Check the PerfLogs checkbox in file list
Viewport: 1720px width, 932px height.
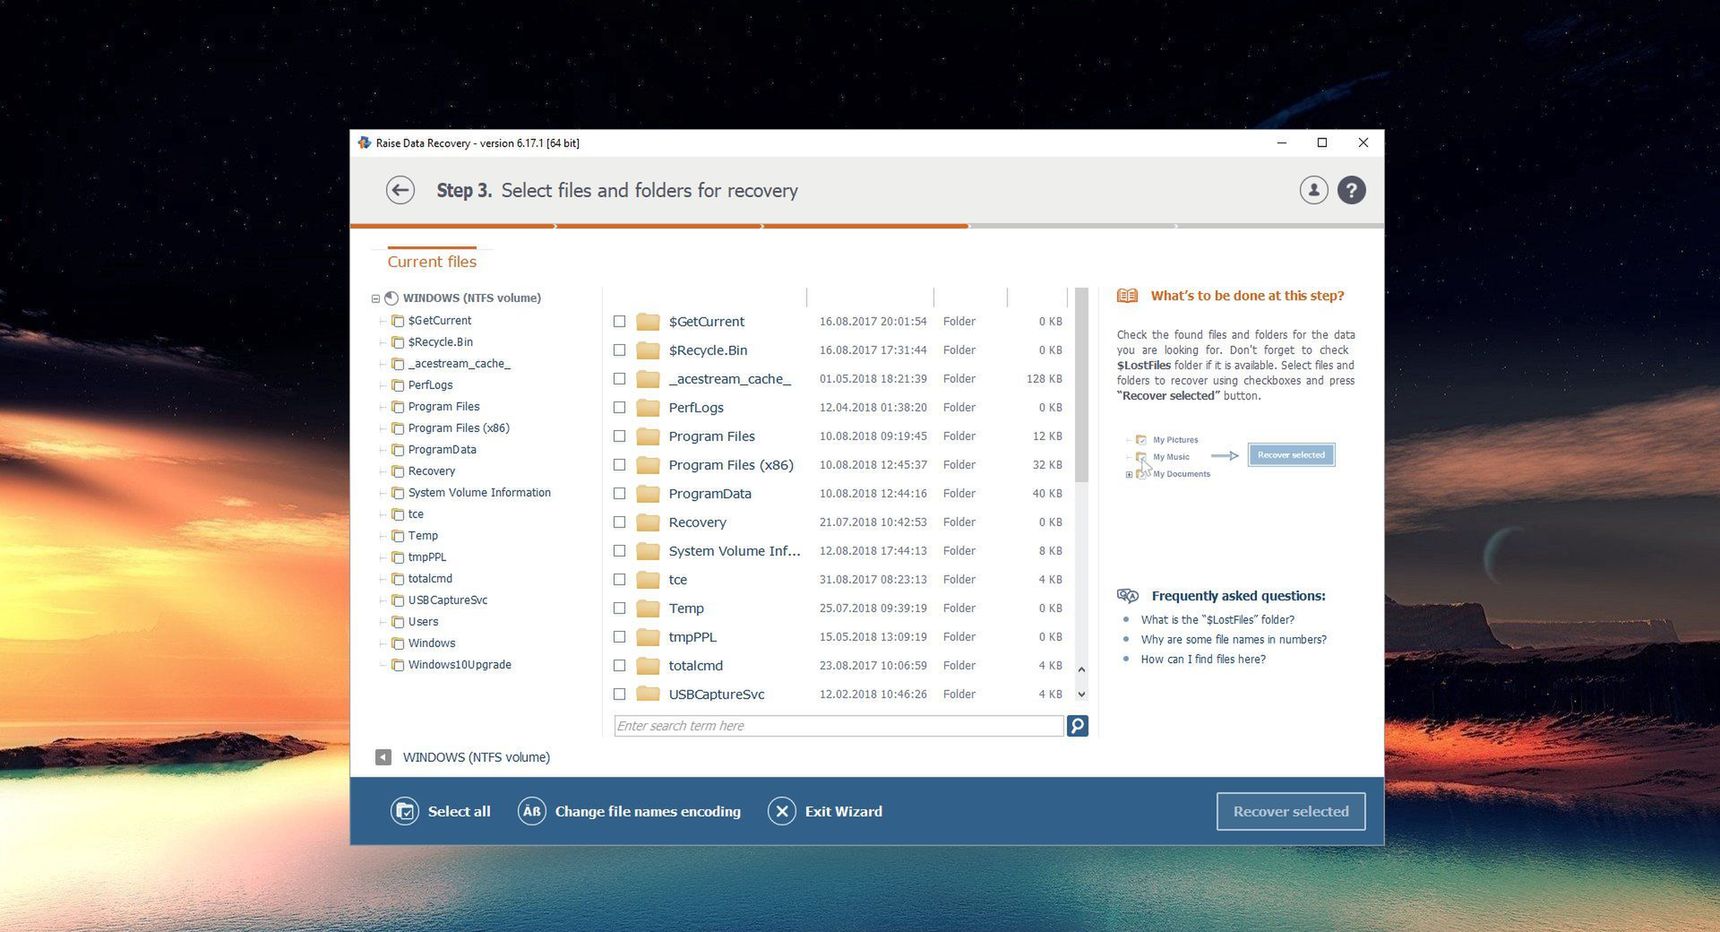coord(619,407)
